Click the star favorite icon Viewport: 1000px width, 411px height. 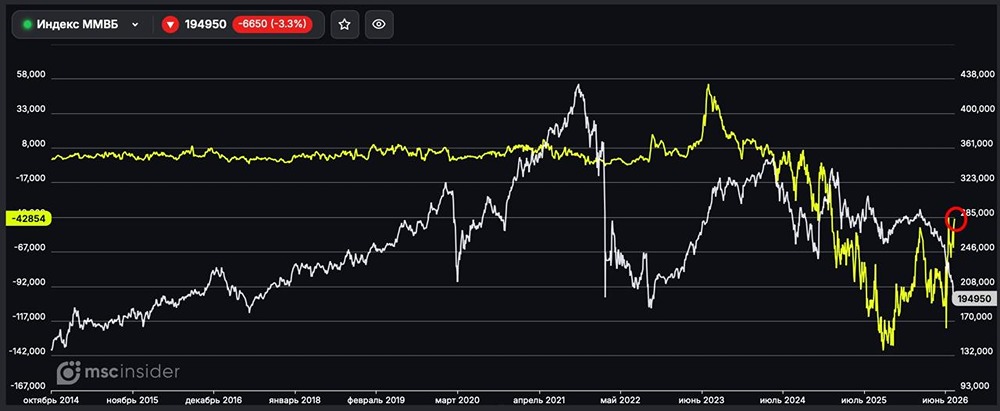pos(344,24)
